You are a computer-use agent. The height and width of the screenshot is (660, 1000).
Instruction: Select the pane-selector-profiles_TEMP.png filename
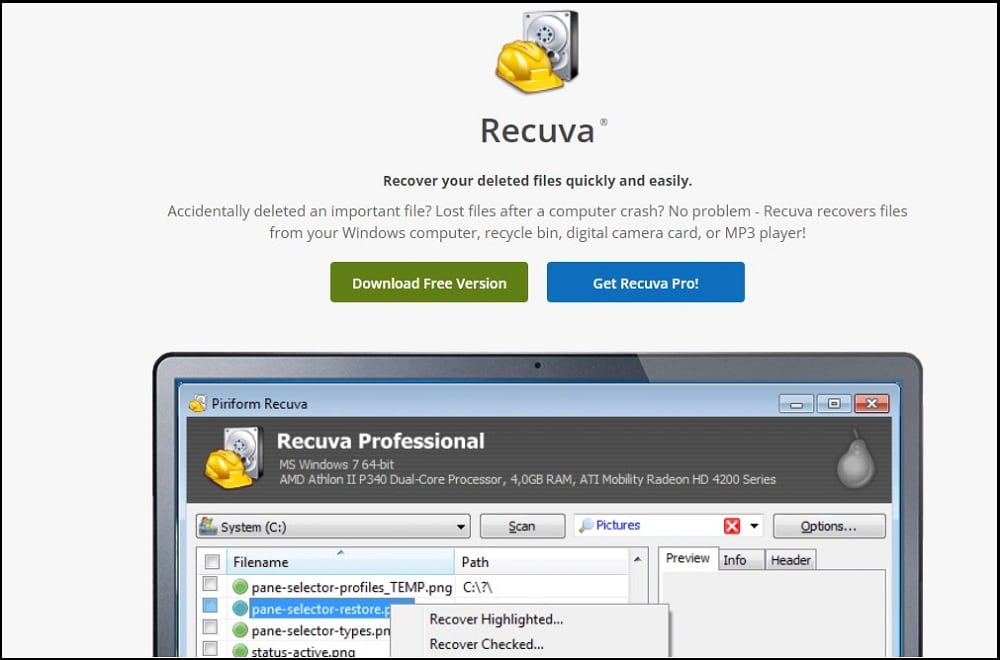352,587
